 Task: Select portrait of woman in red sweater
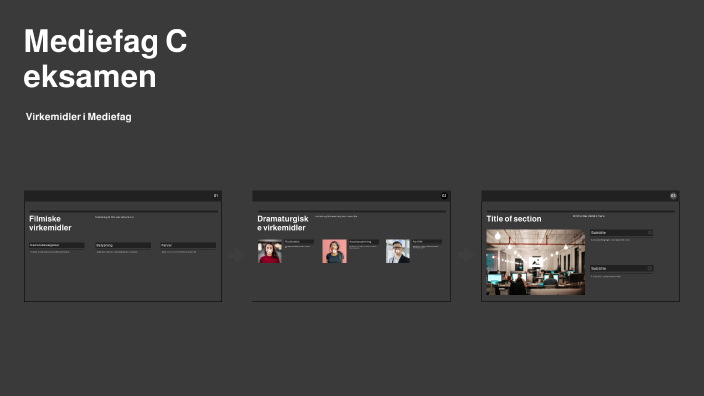(x=270, y=251)
